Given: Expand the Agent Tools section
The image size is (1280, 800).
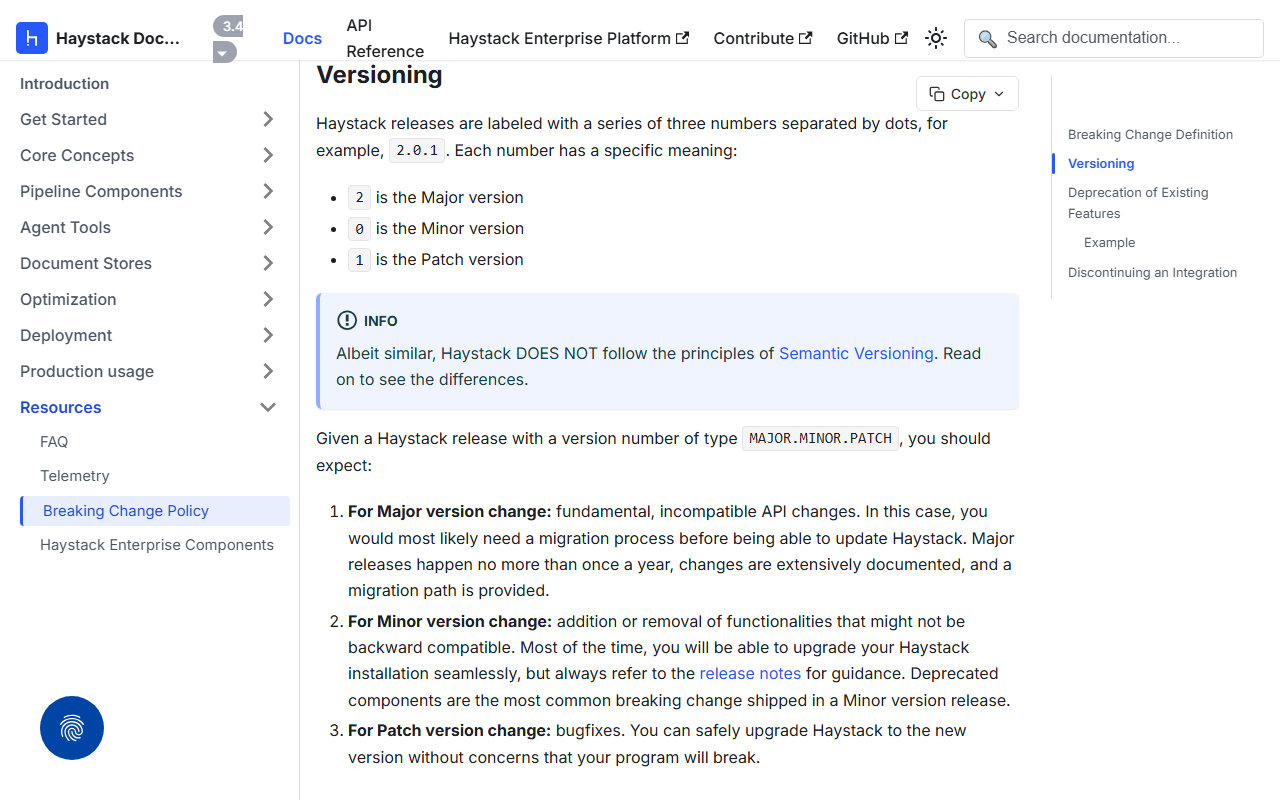Looking at the screenshot, I should (268, 227).
